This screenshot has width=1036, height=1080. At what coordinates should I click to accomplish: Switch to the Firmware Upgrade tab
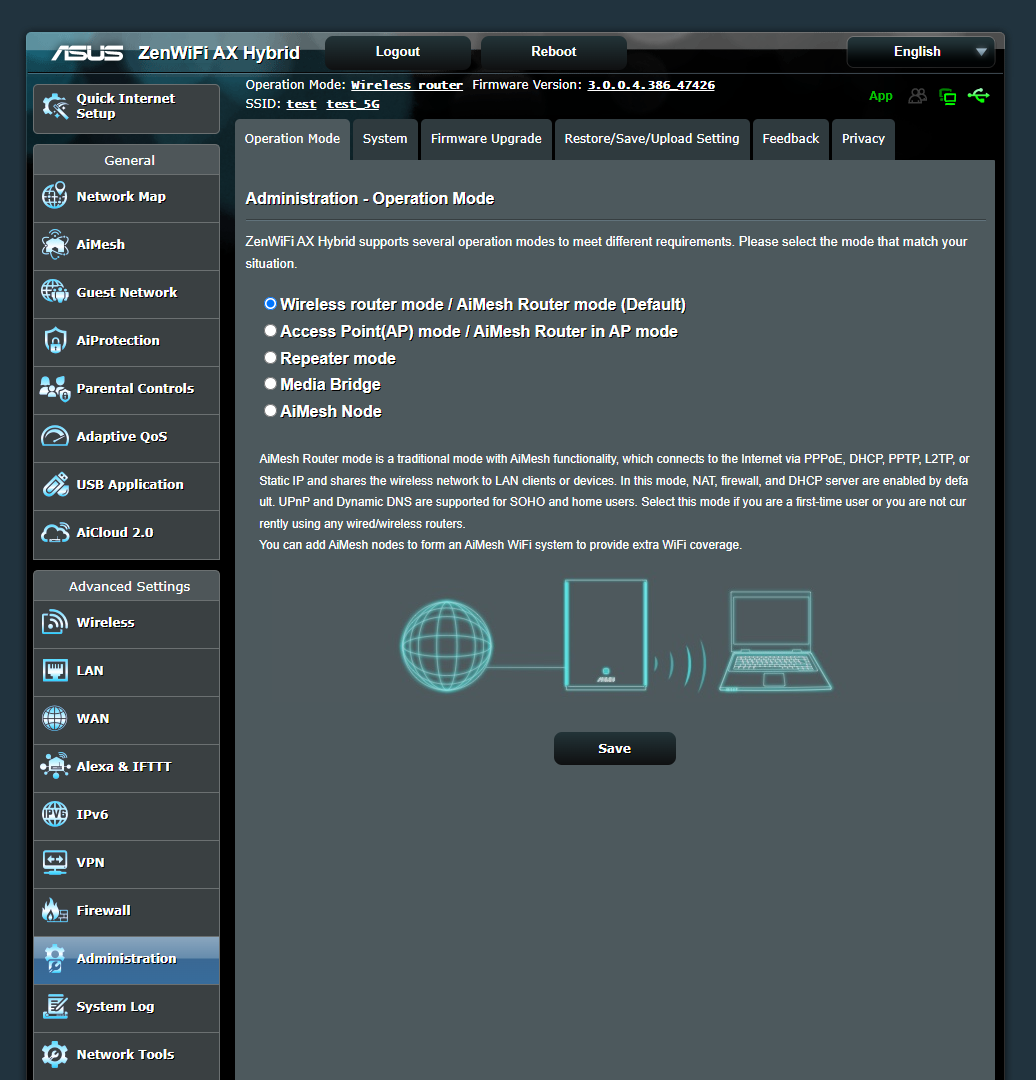[486, 139]
